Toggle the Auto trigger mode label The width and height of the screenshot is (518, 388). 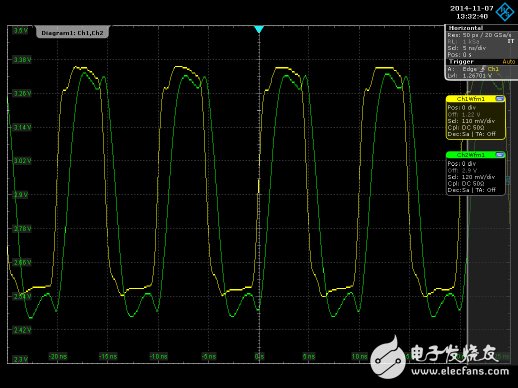click(508, 62)
